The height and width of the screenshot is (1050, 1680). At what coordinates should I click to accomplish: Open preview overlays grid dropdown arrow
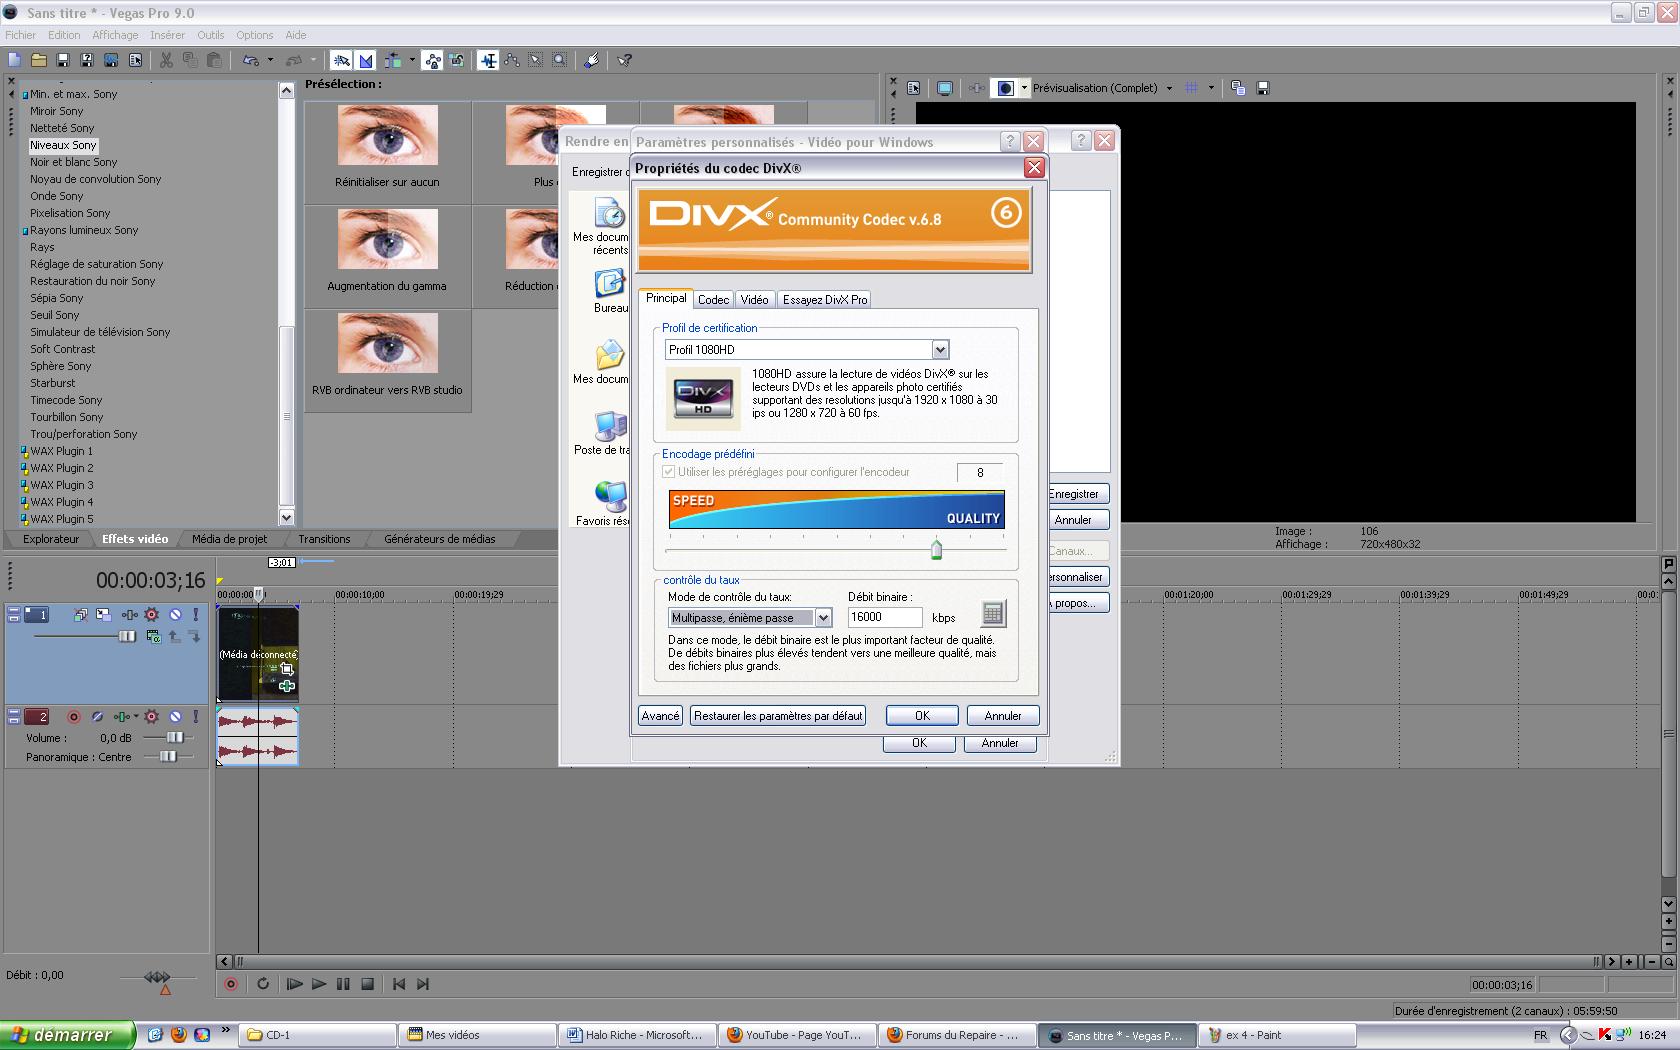tap(1211, 88)
